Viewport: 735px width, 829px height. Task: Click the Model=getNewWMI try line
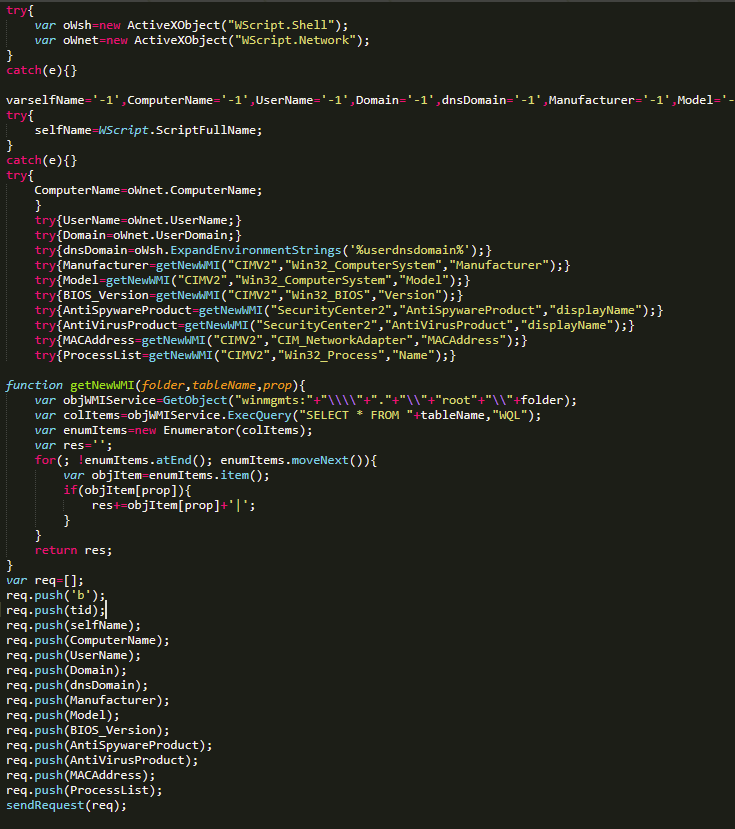click(252, 280)
